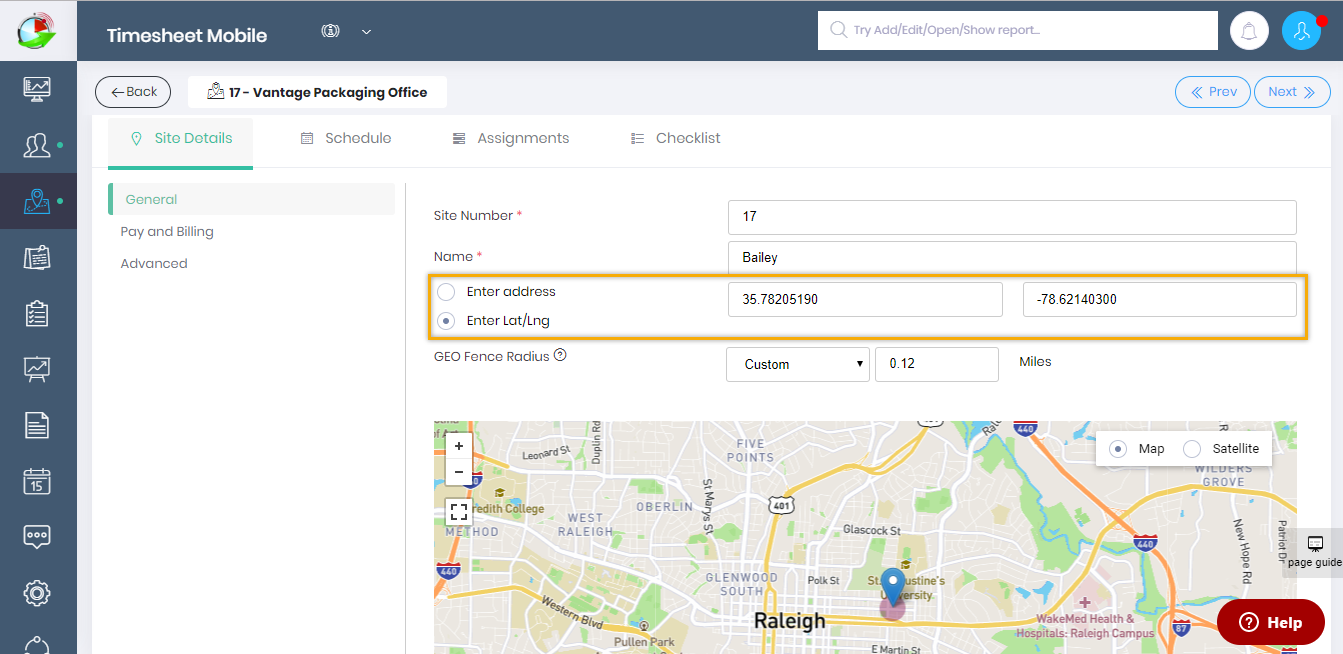The width and height of the screenshot is (1343, 654).
Task: Click the OBERLIN label on map
Action: 664,507
